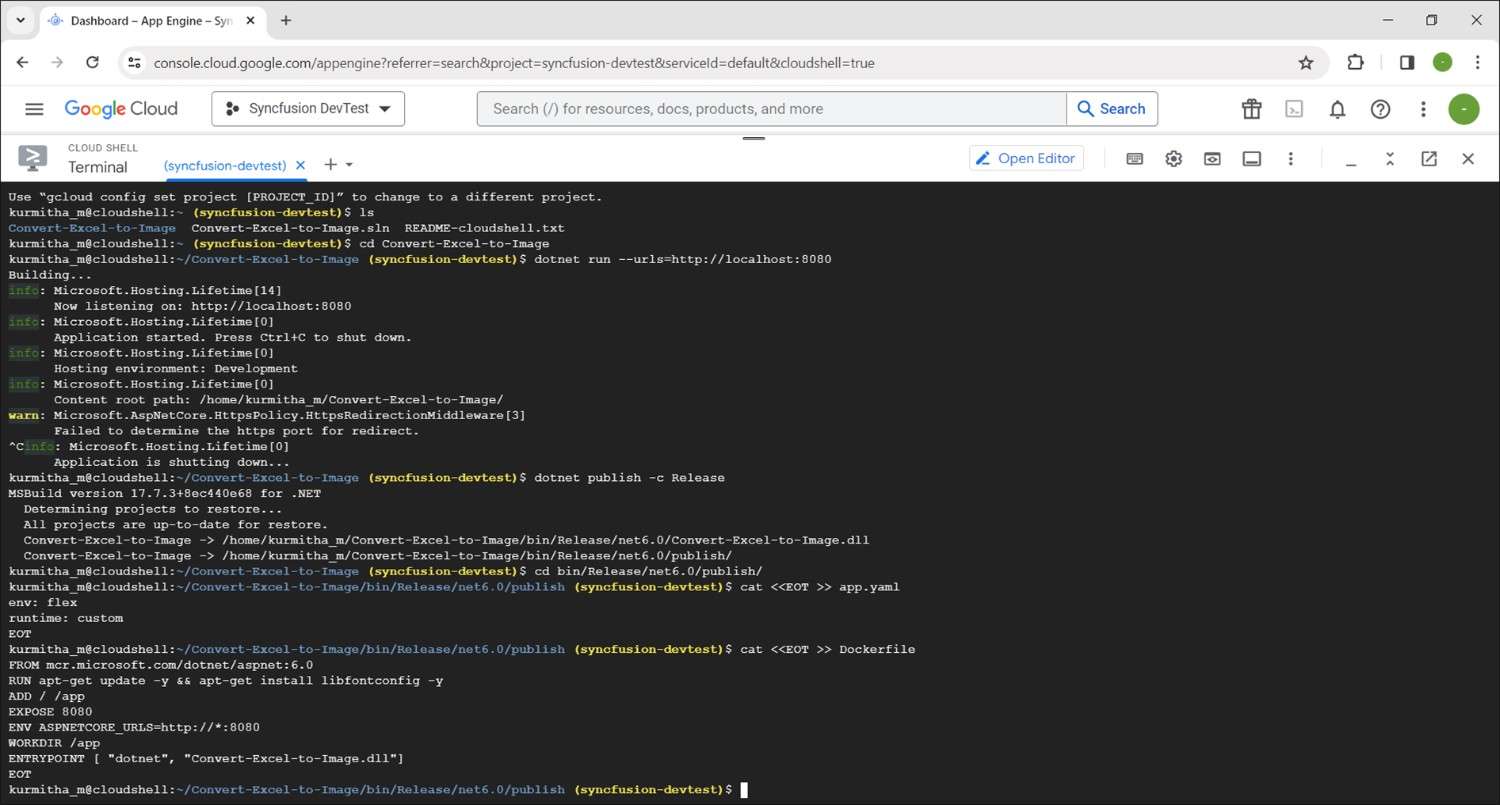Focus the resource search field
Image resolution: width=1500 pixels, height=805 pixels.
[770, 109]
